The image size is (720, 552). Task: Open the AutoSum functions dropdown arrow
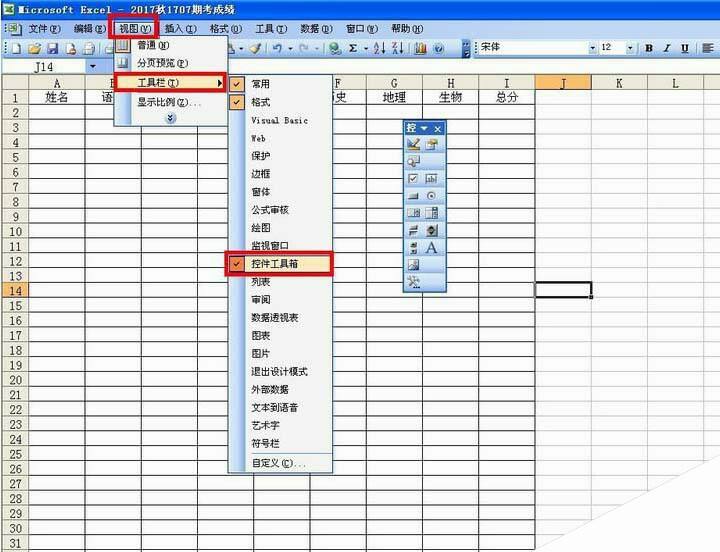click(366, 48)
